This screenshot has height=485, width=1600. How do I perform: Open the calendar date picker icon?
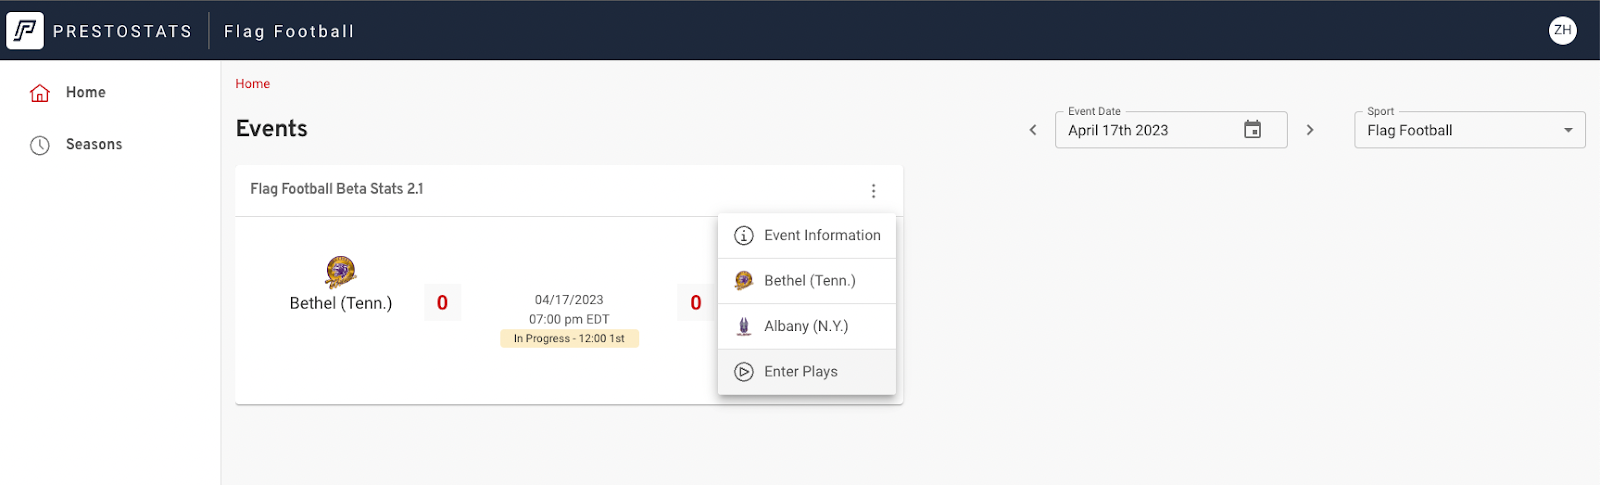(x=1252, y=130)
